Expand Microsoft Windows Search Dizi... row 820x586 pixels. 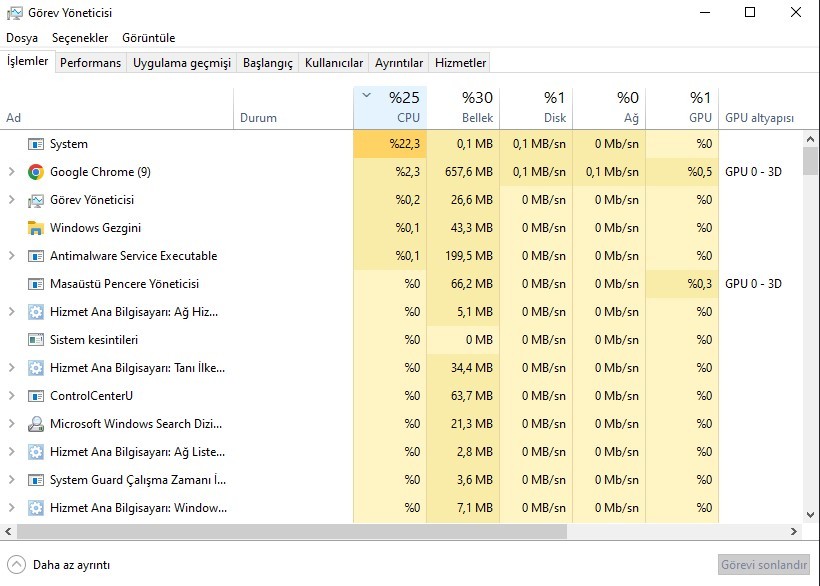(x=12, y=423)
